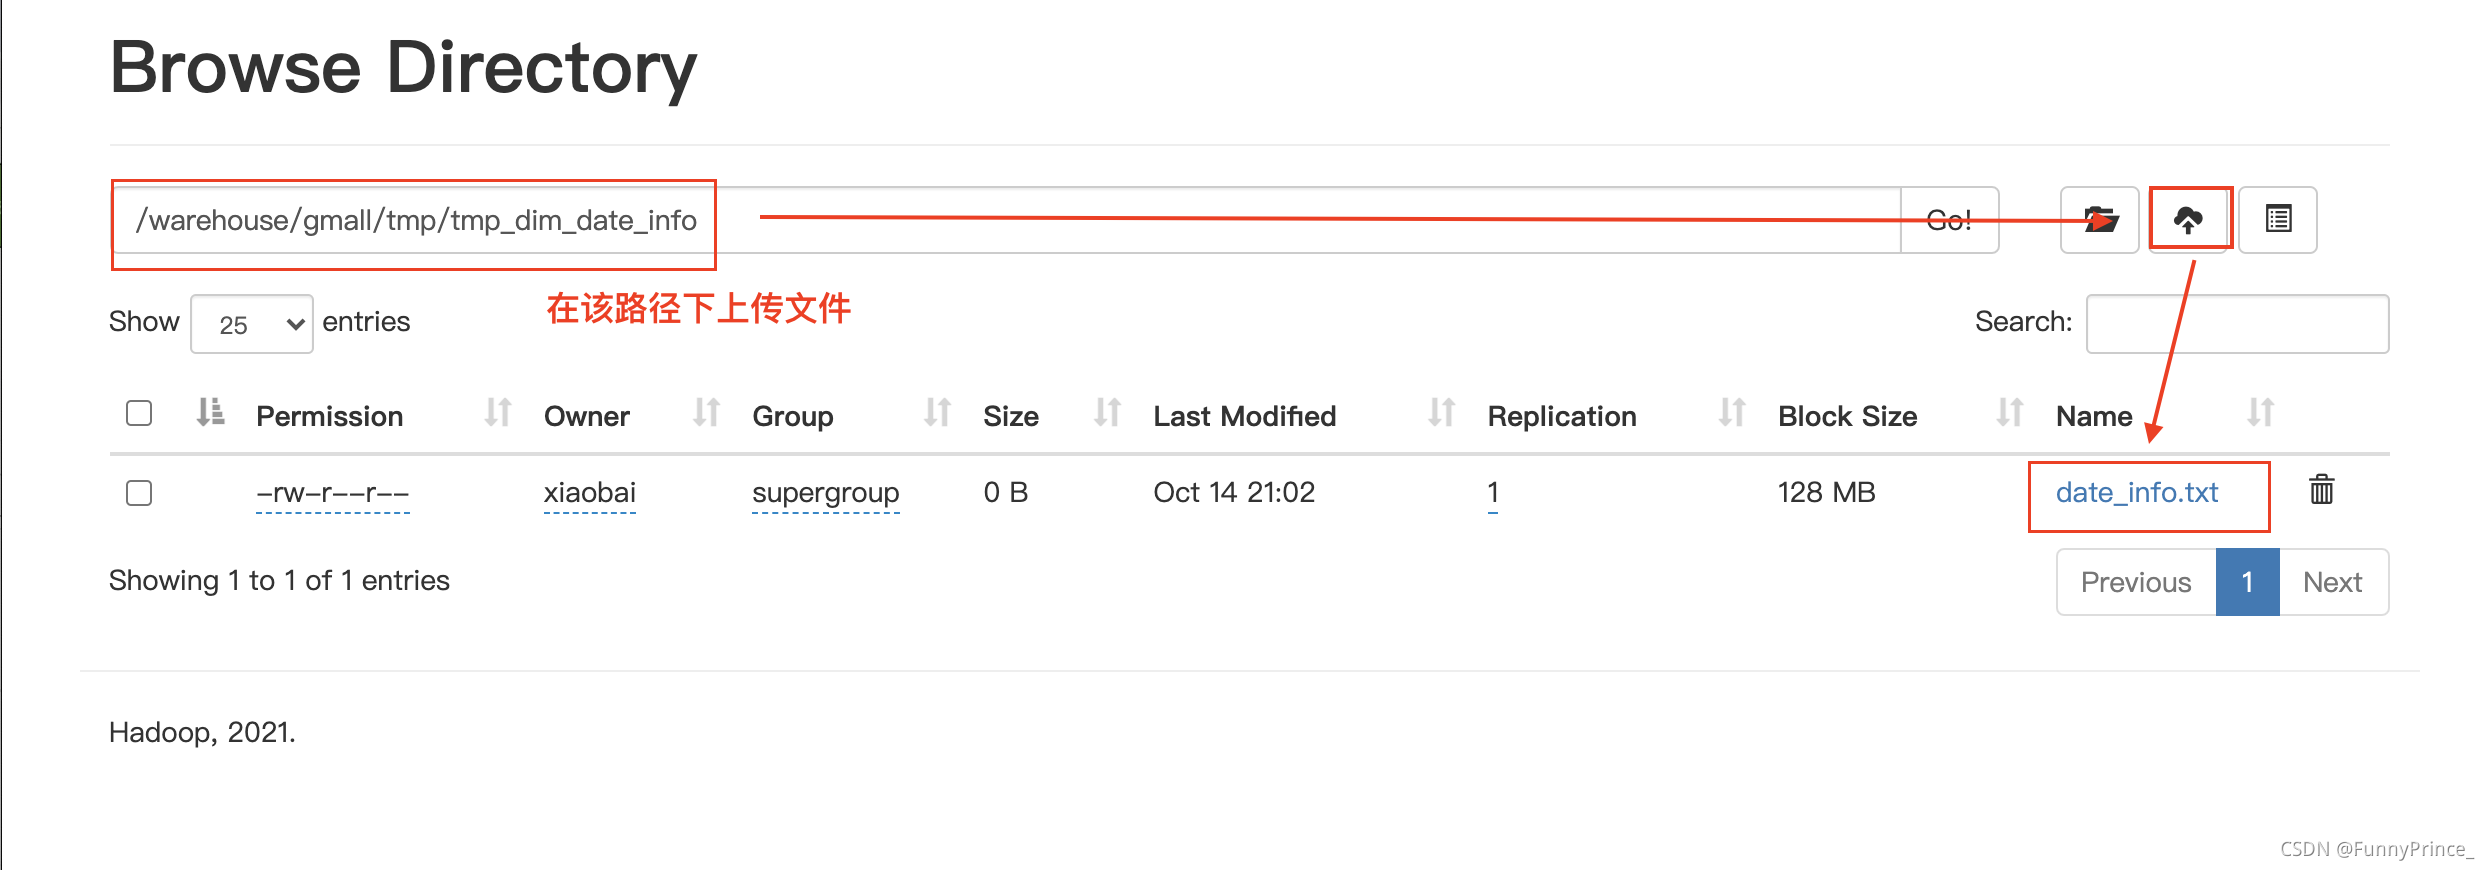Click the sort indicator next to the header checkbox
The width and height of the screenshot is (2490, 870).
click(x=210, y=413)
